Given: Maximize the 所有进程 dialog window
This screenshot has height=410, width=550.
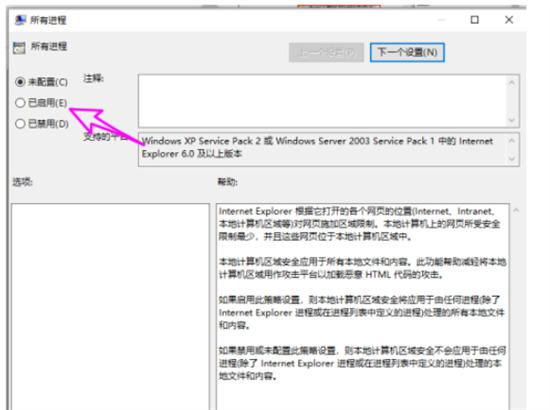Looking at the screenshot, I should click(x=475, y=20).
